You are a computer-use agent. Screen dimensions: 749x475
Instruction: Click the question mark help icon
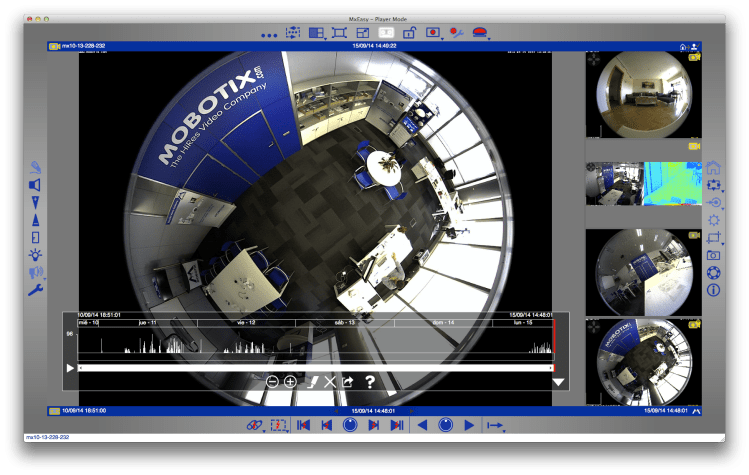(370, 382)
